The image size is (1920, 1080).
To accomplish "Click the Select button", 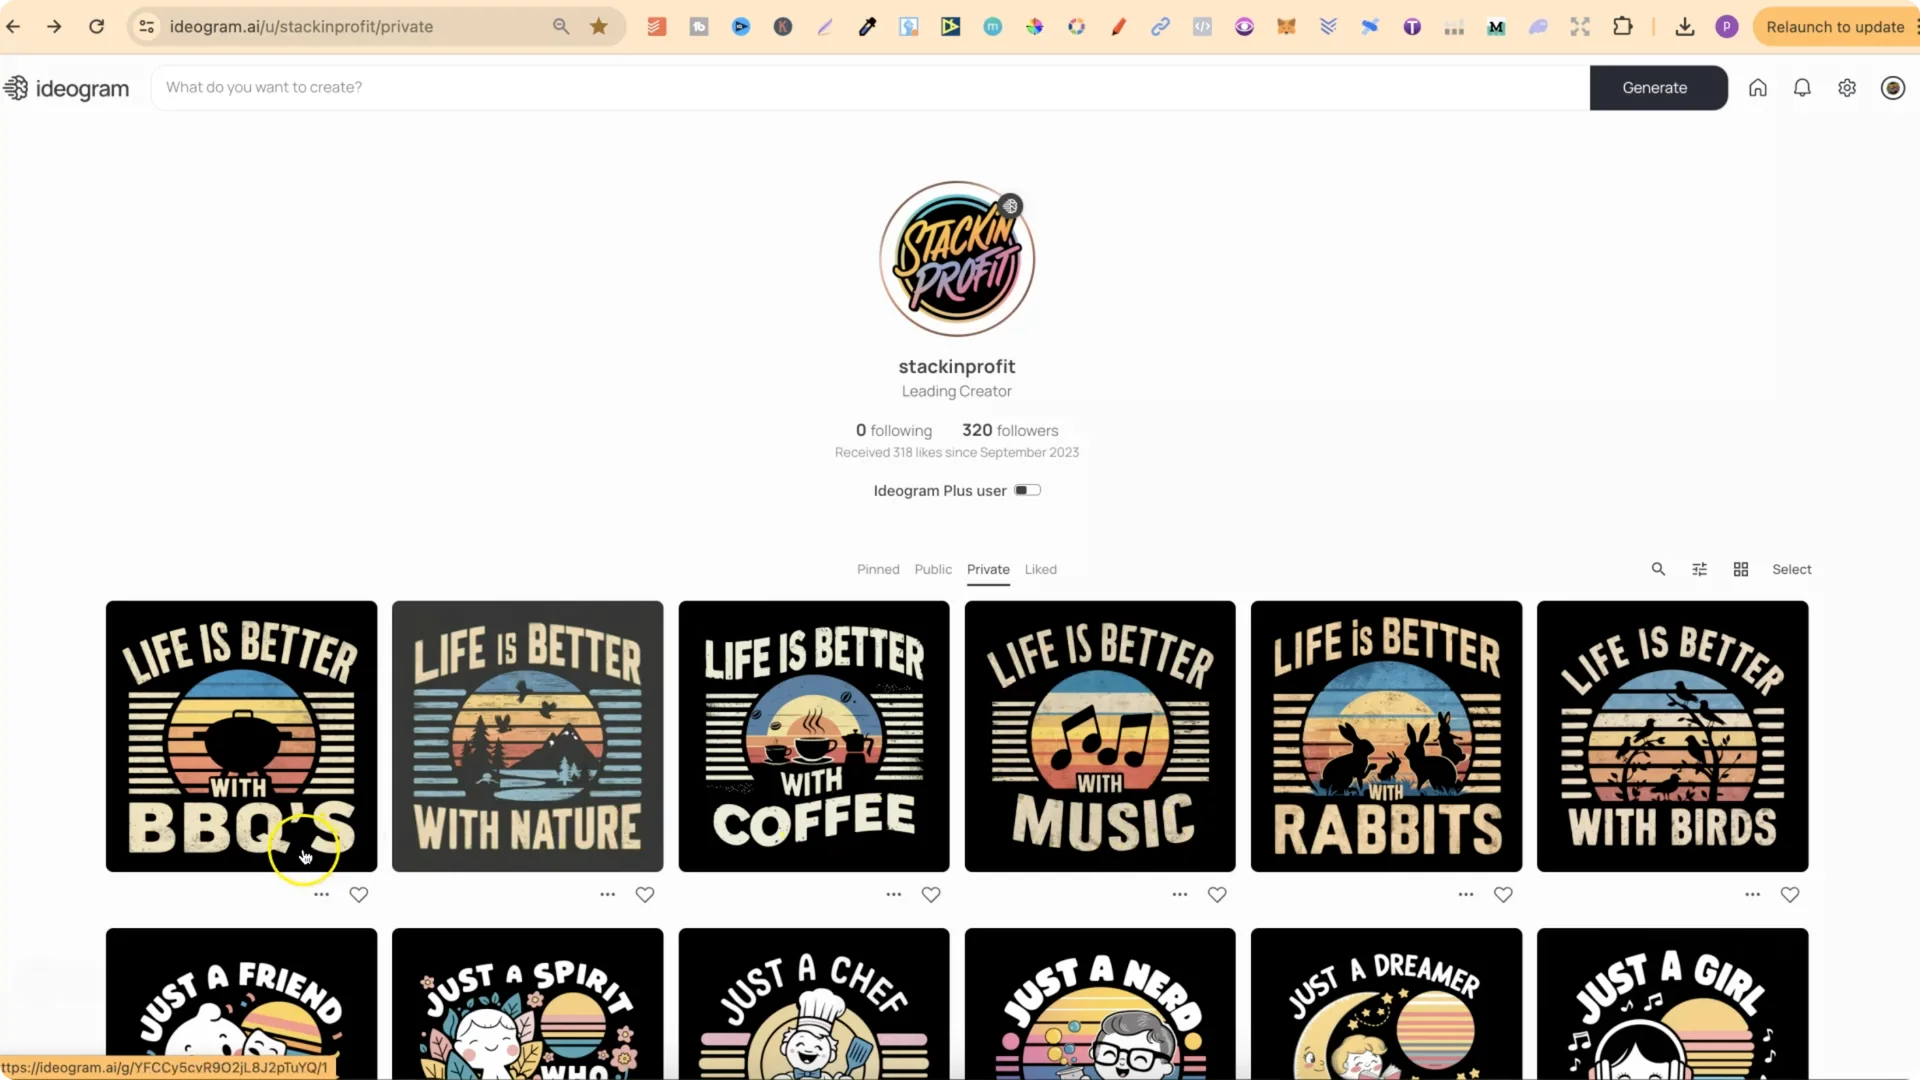I will [x=1791, y=569].
